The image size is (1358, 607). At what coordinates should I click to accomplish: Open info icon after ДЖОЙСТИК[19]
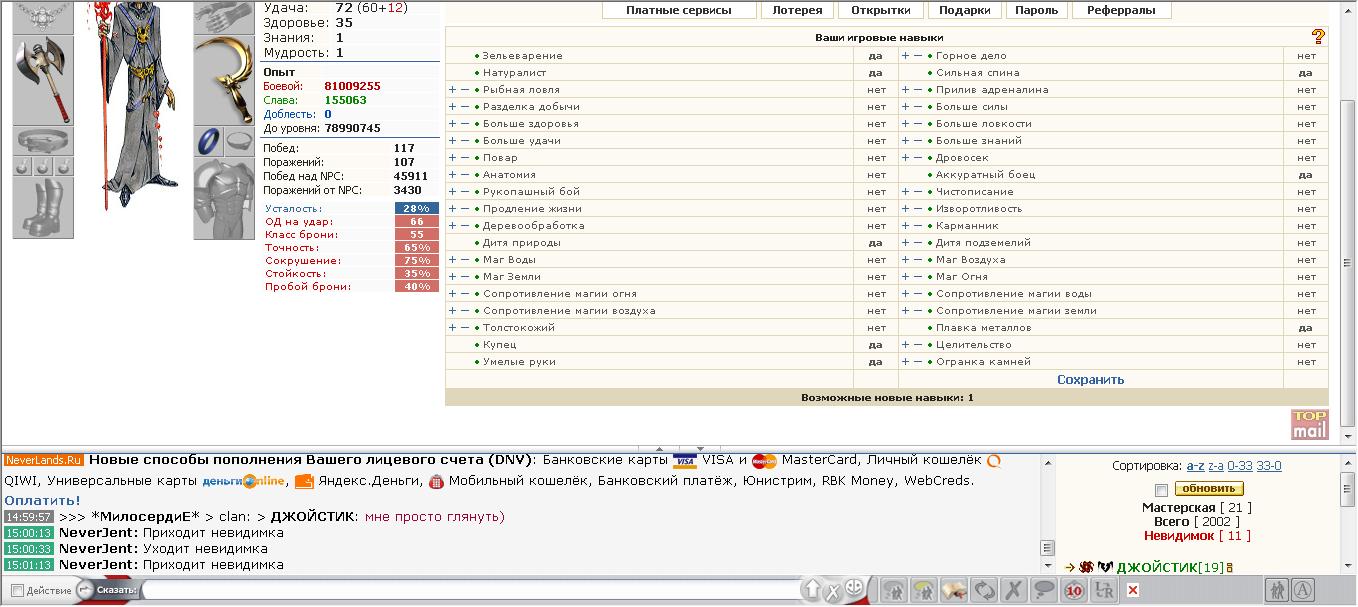coord(1229,568)
